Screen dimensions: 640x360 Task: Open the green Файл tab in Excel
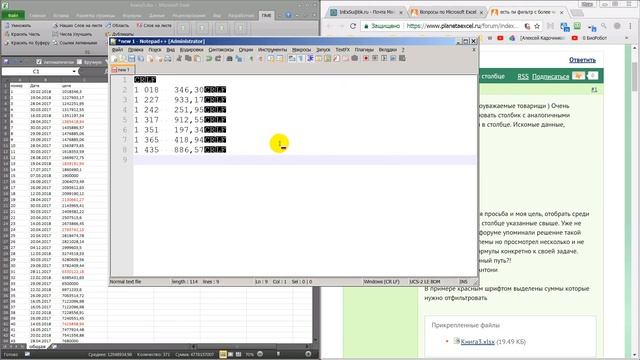(13, 16)
